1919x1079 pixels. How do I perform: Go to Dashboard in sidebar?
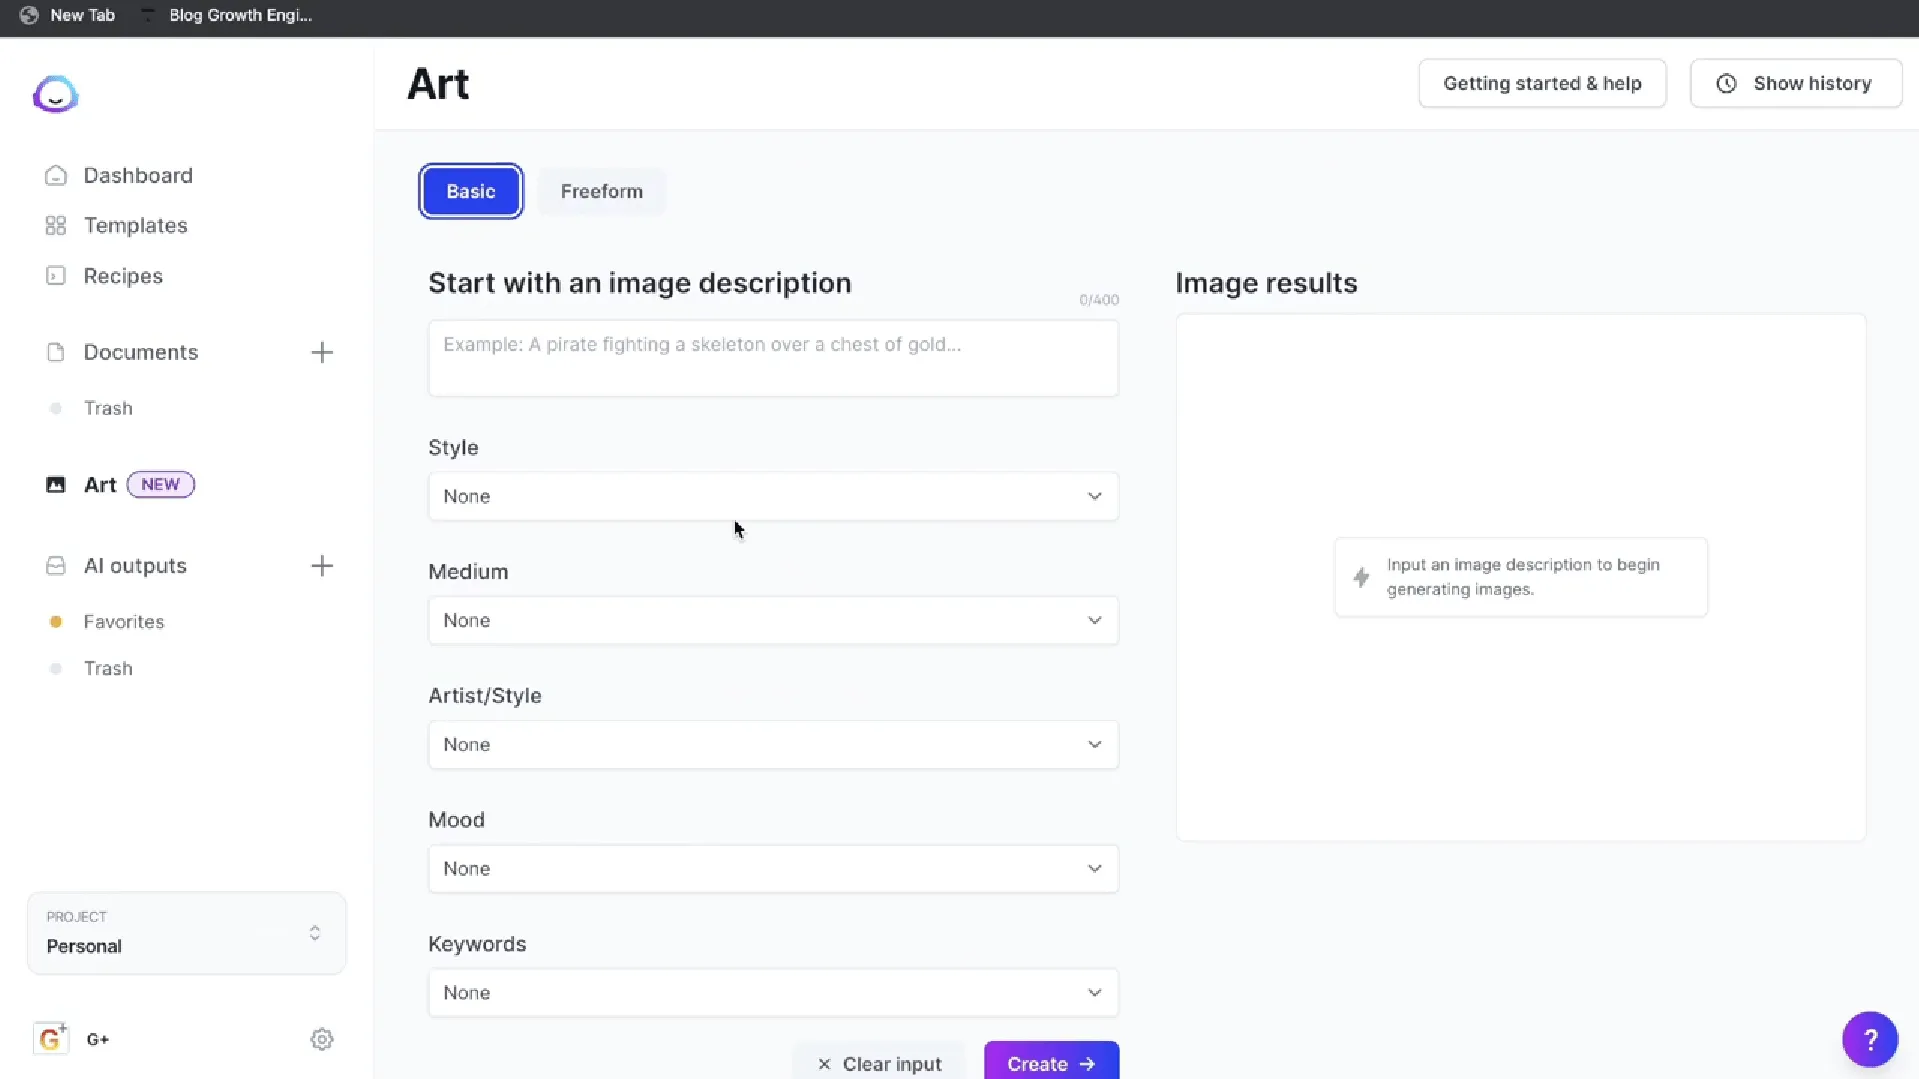[138, 175]
